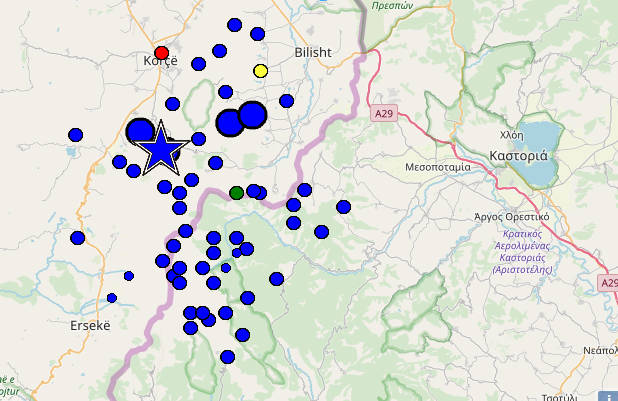
Task: Select the topmost blue circle marker
Action: tap(235, 25)
